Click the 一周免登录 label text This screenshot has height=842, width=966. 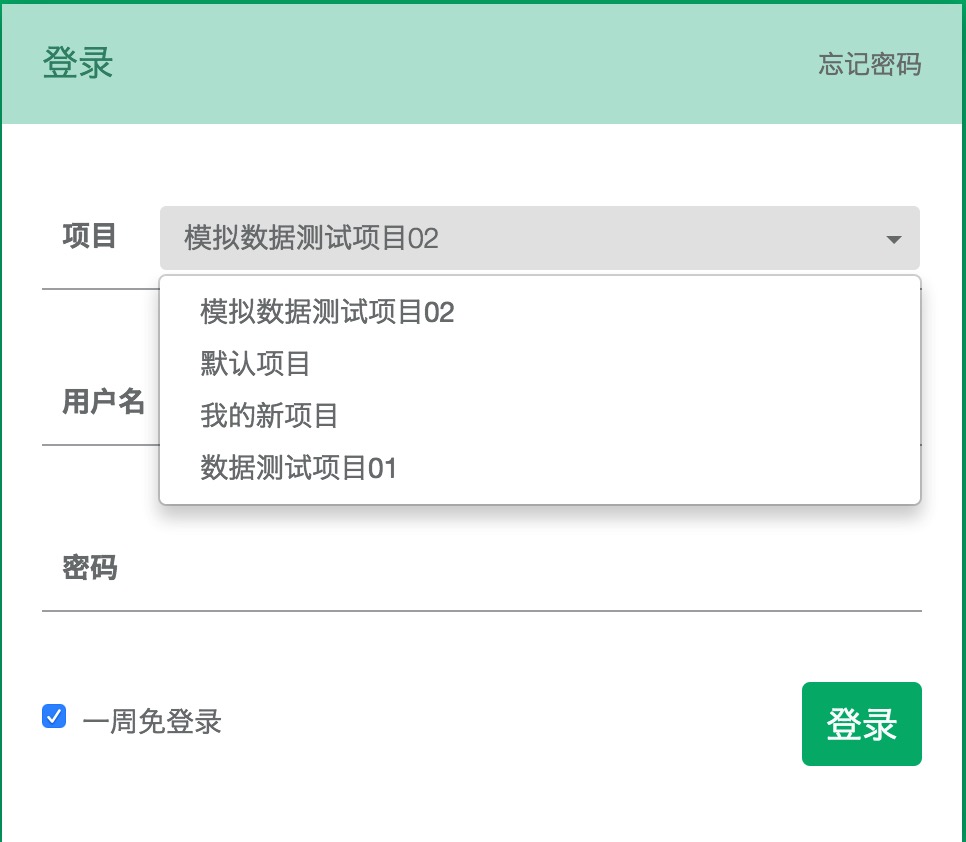pyautogui.click(x=152, y=721)
